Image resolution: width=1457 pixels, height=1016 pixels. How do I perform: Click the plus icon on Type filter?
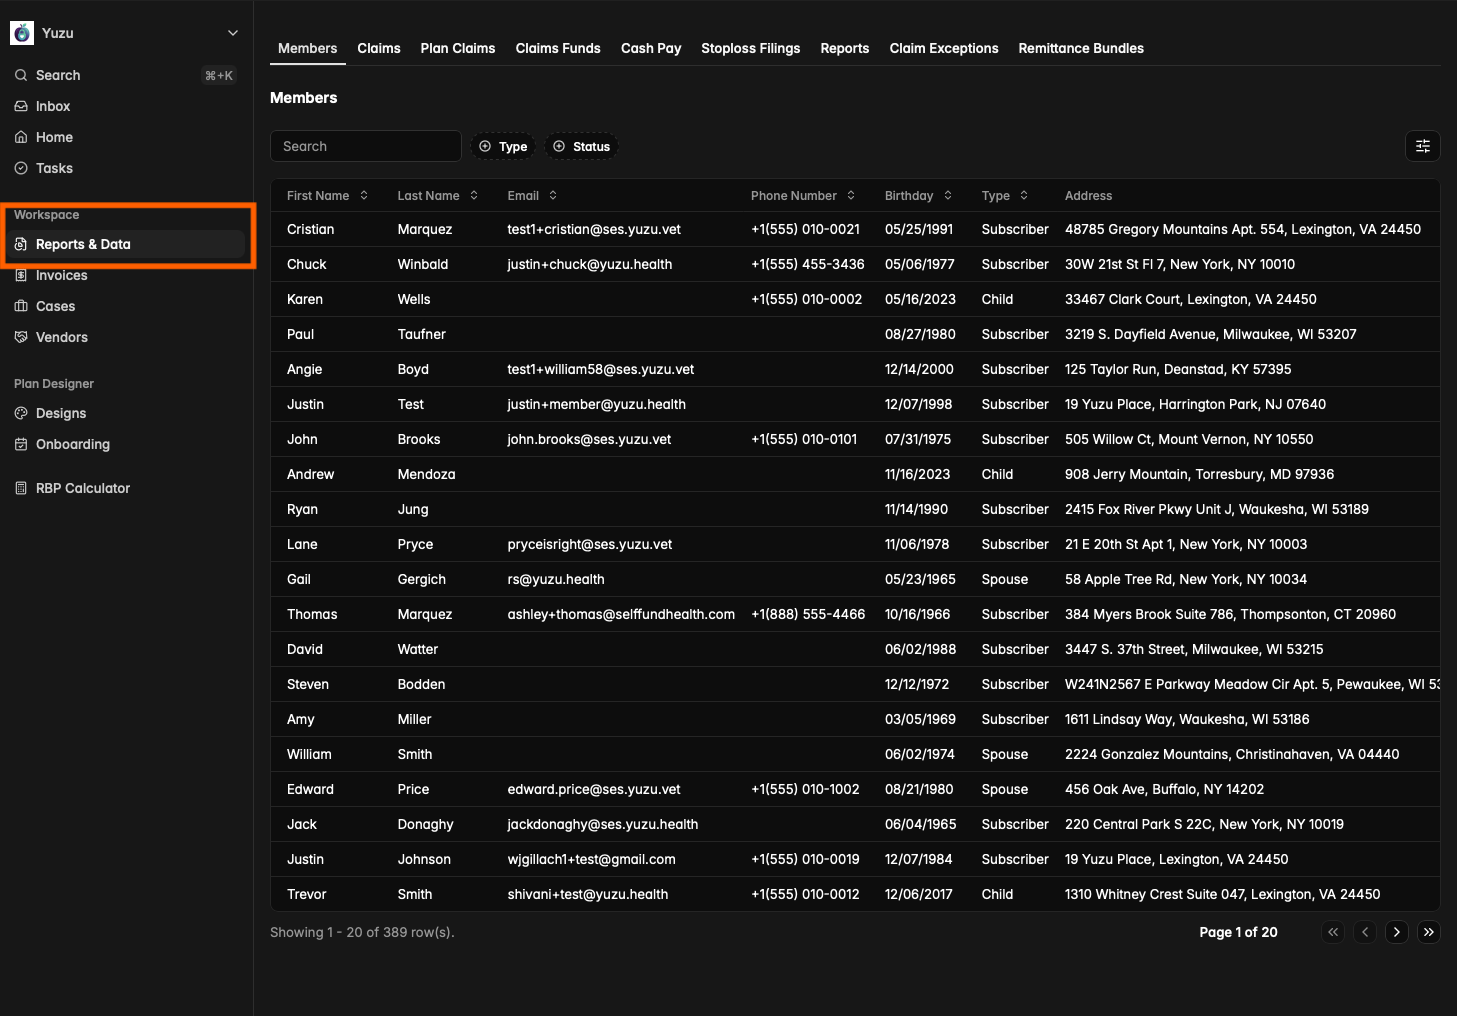coord(485,146)
